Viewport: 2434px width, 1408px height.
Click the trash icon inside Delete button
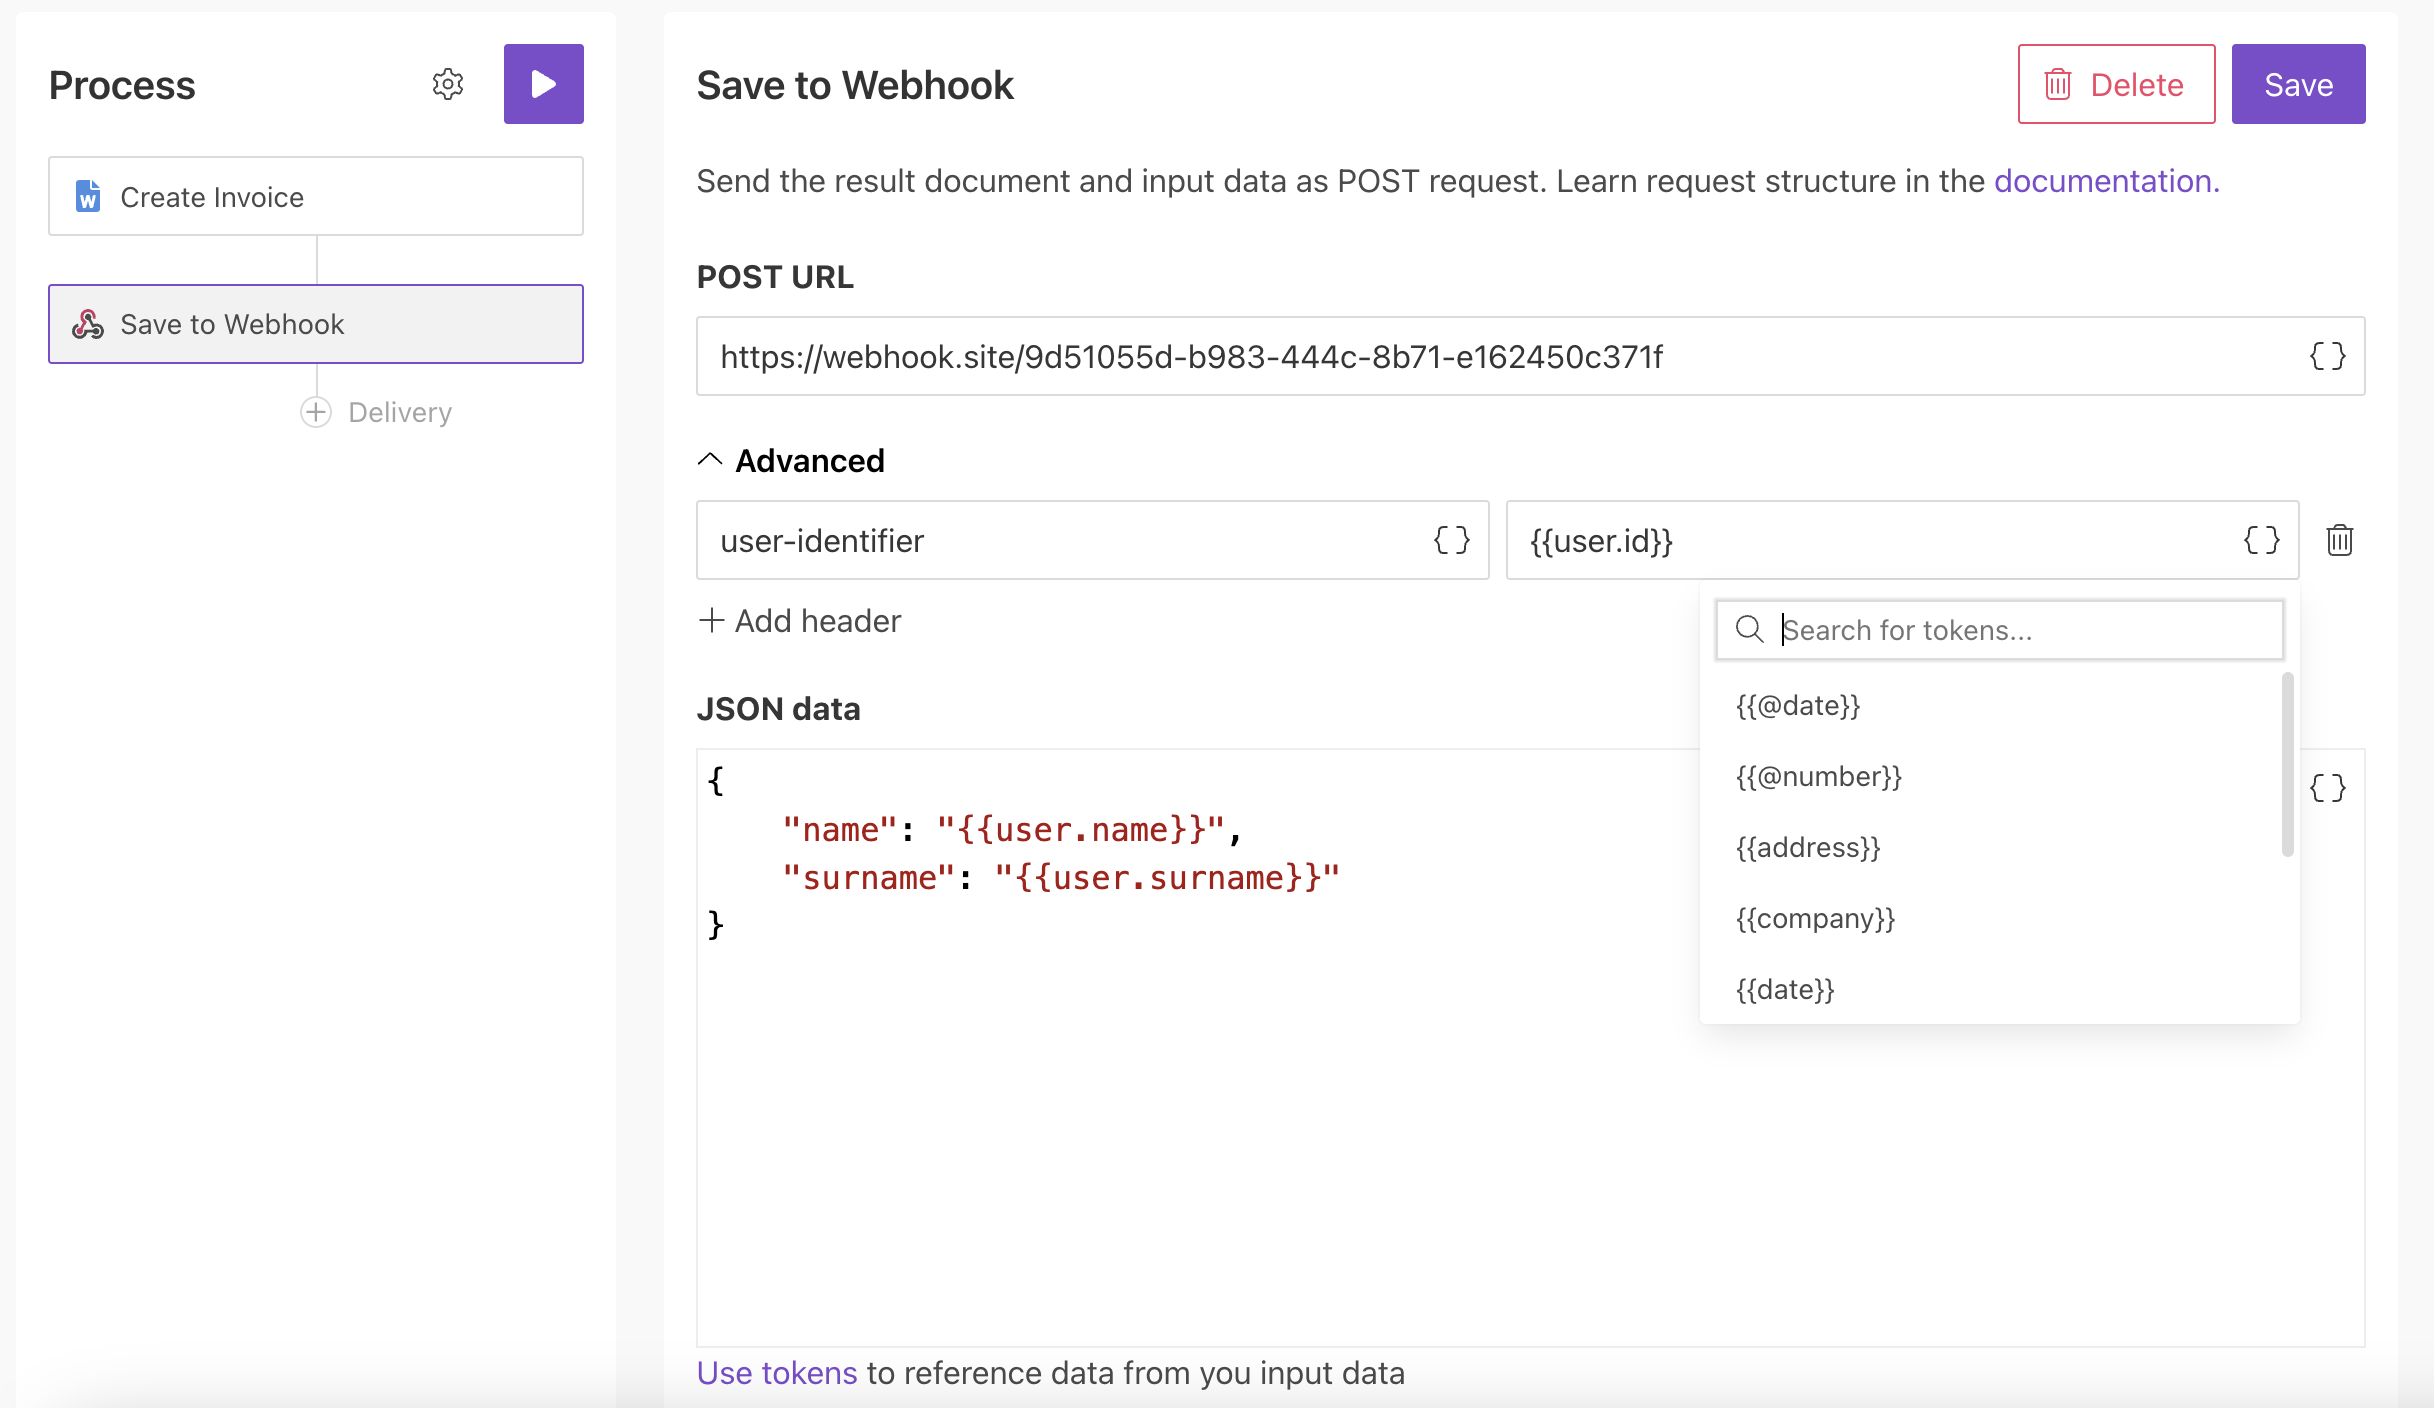pos(2058,84)
